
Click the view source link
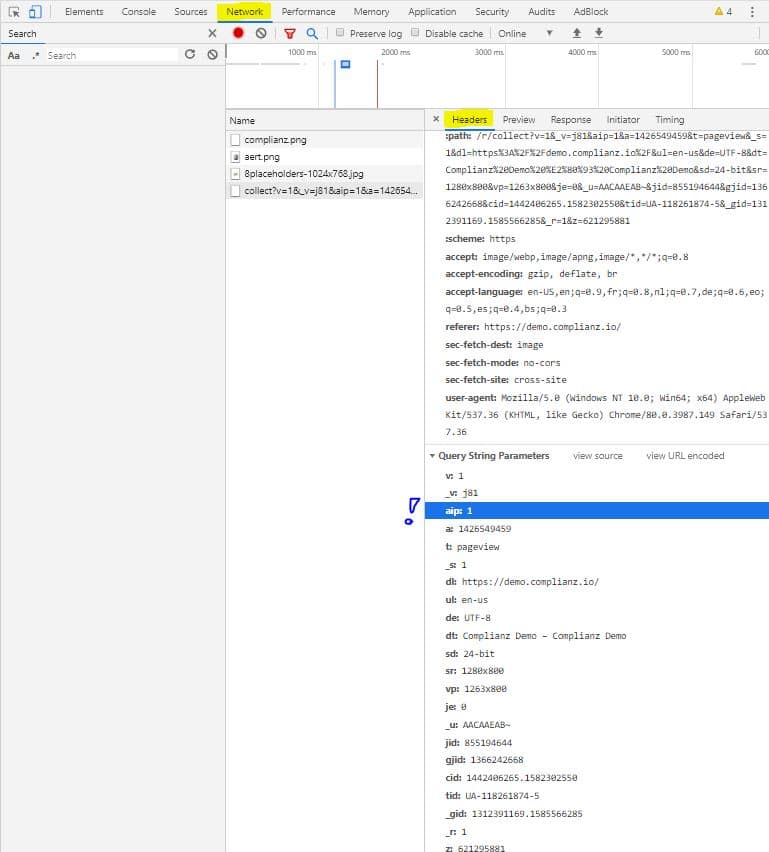(x=597, y=456)
